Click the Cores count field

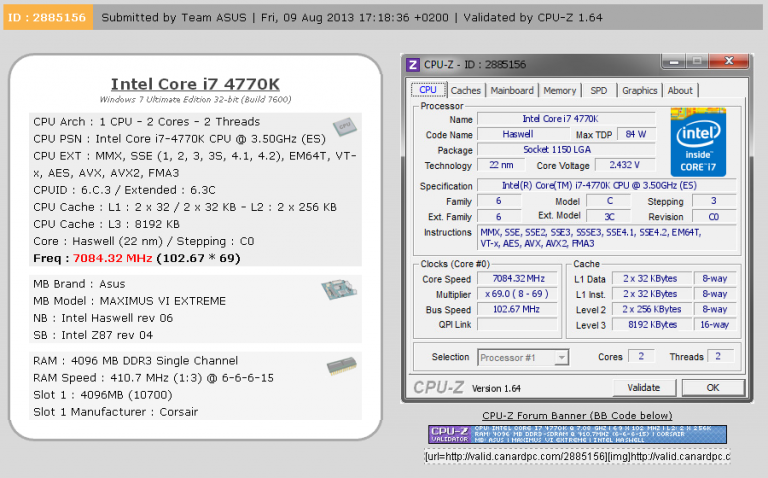(641, 357)
